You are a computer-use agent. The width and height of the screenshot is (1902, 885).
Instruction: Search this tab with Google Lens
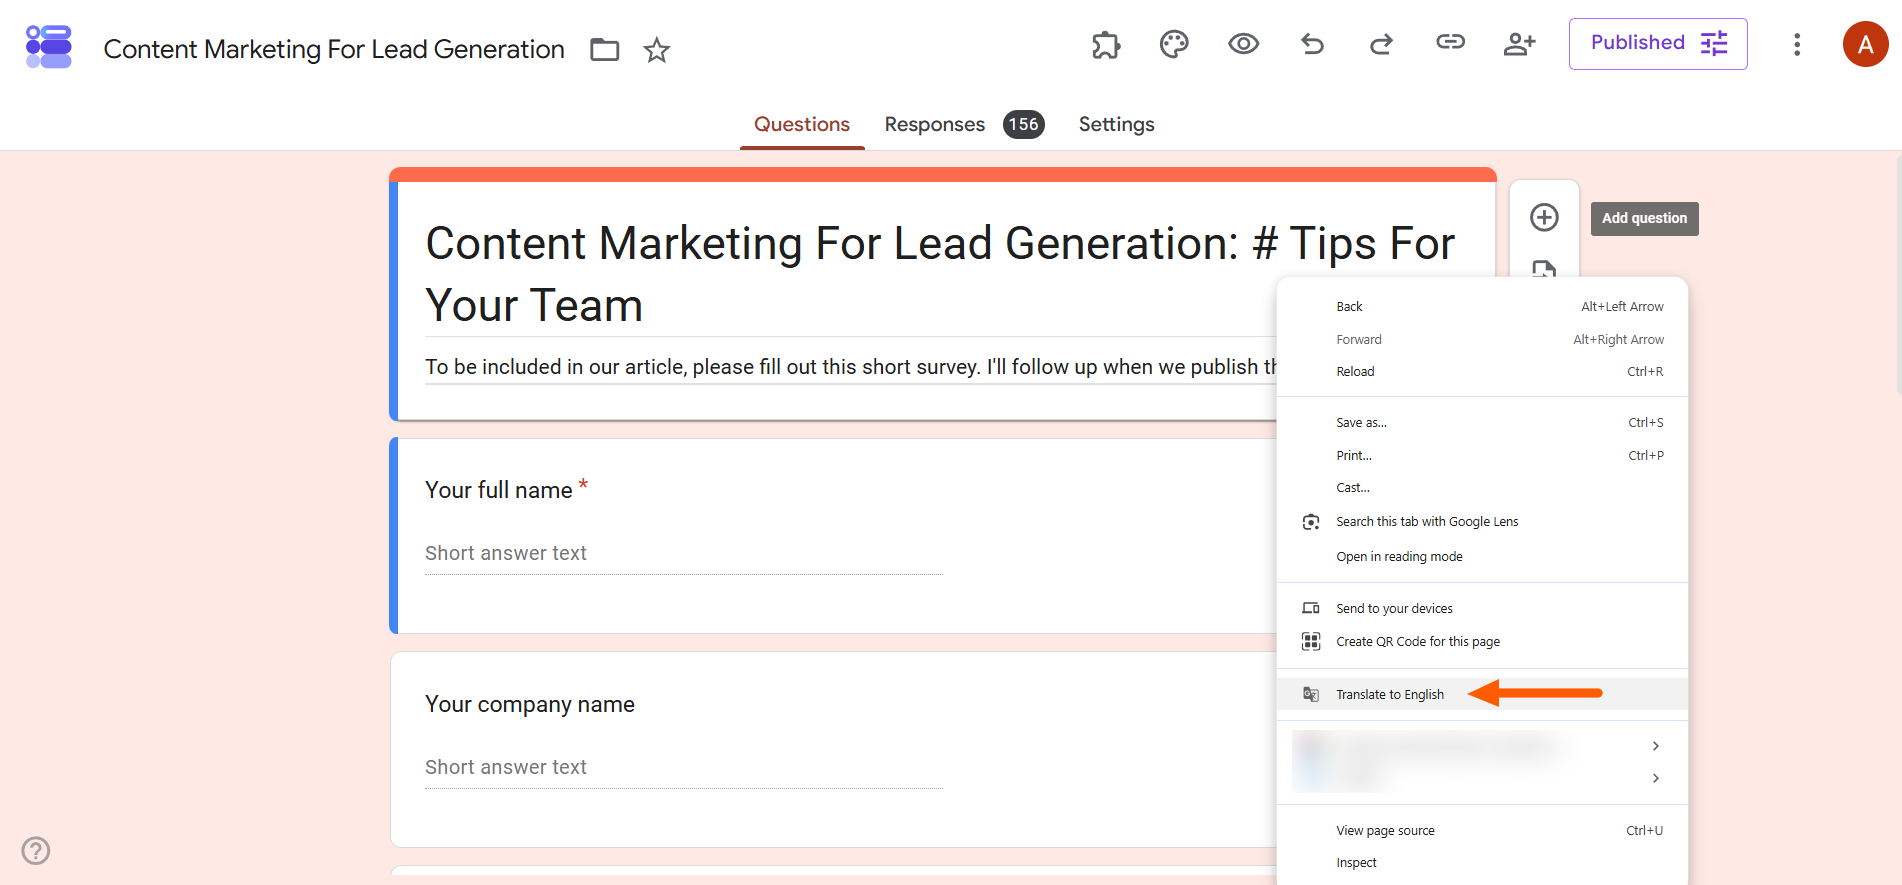tap(1483, 522)
